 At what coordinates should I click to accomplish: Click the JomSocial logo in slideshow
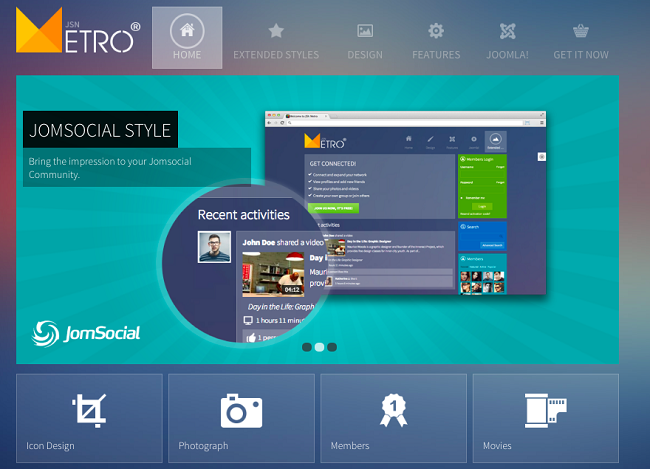86,333
